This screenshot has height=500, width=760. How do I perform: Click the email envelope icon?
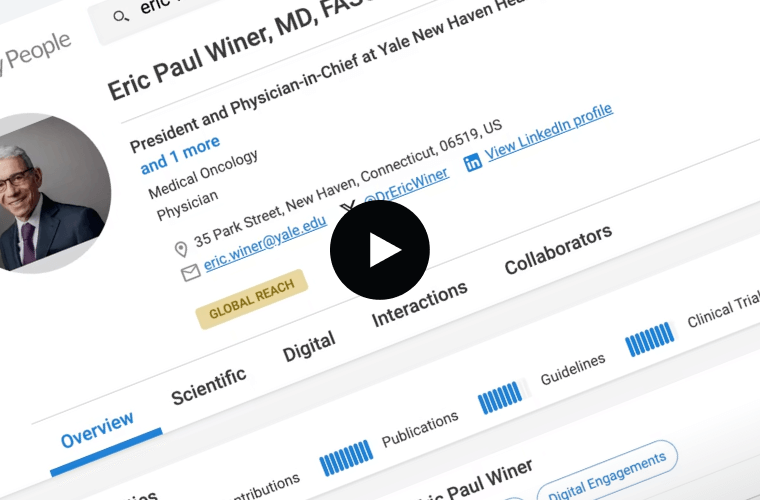coord(190,273)
